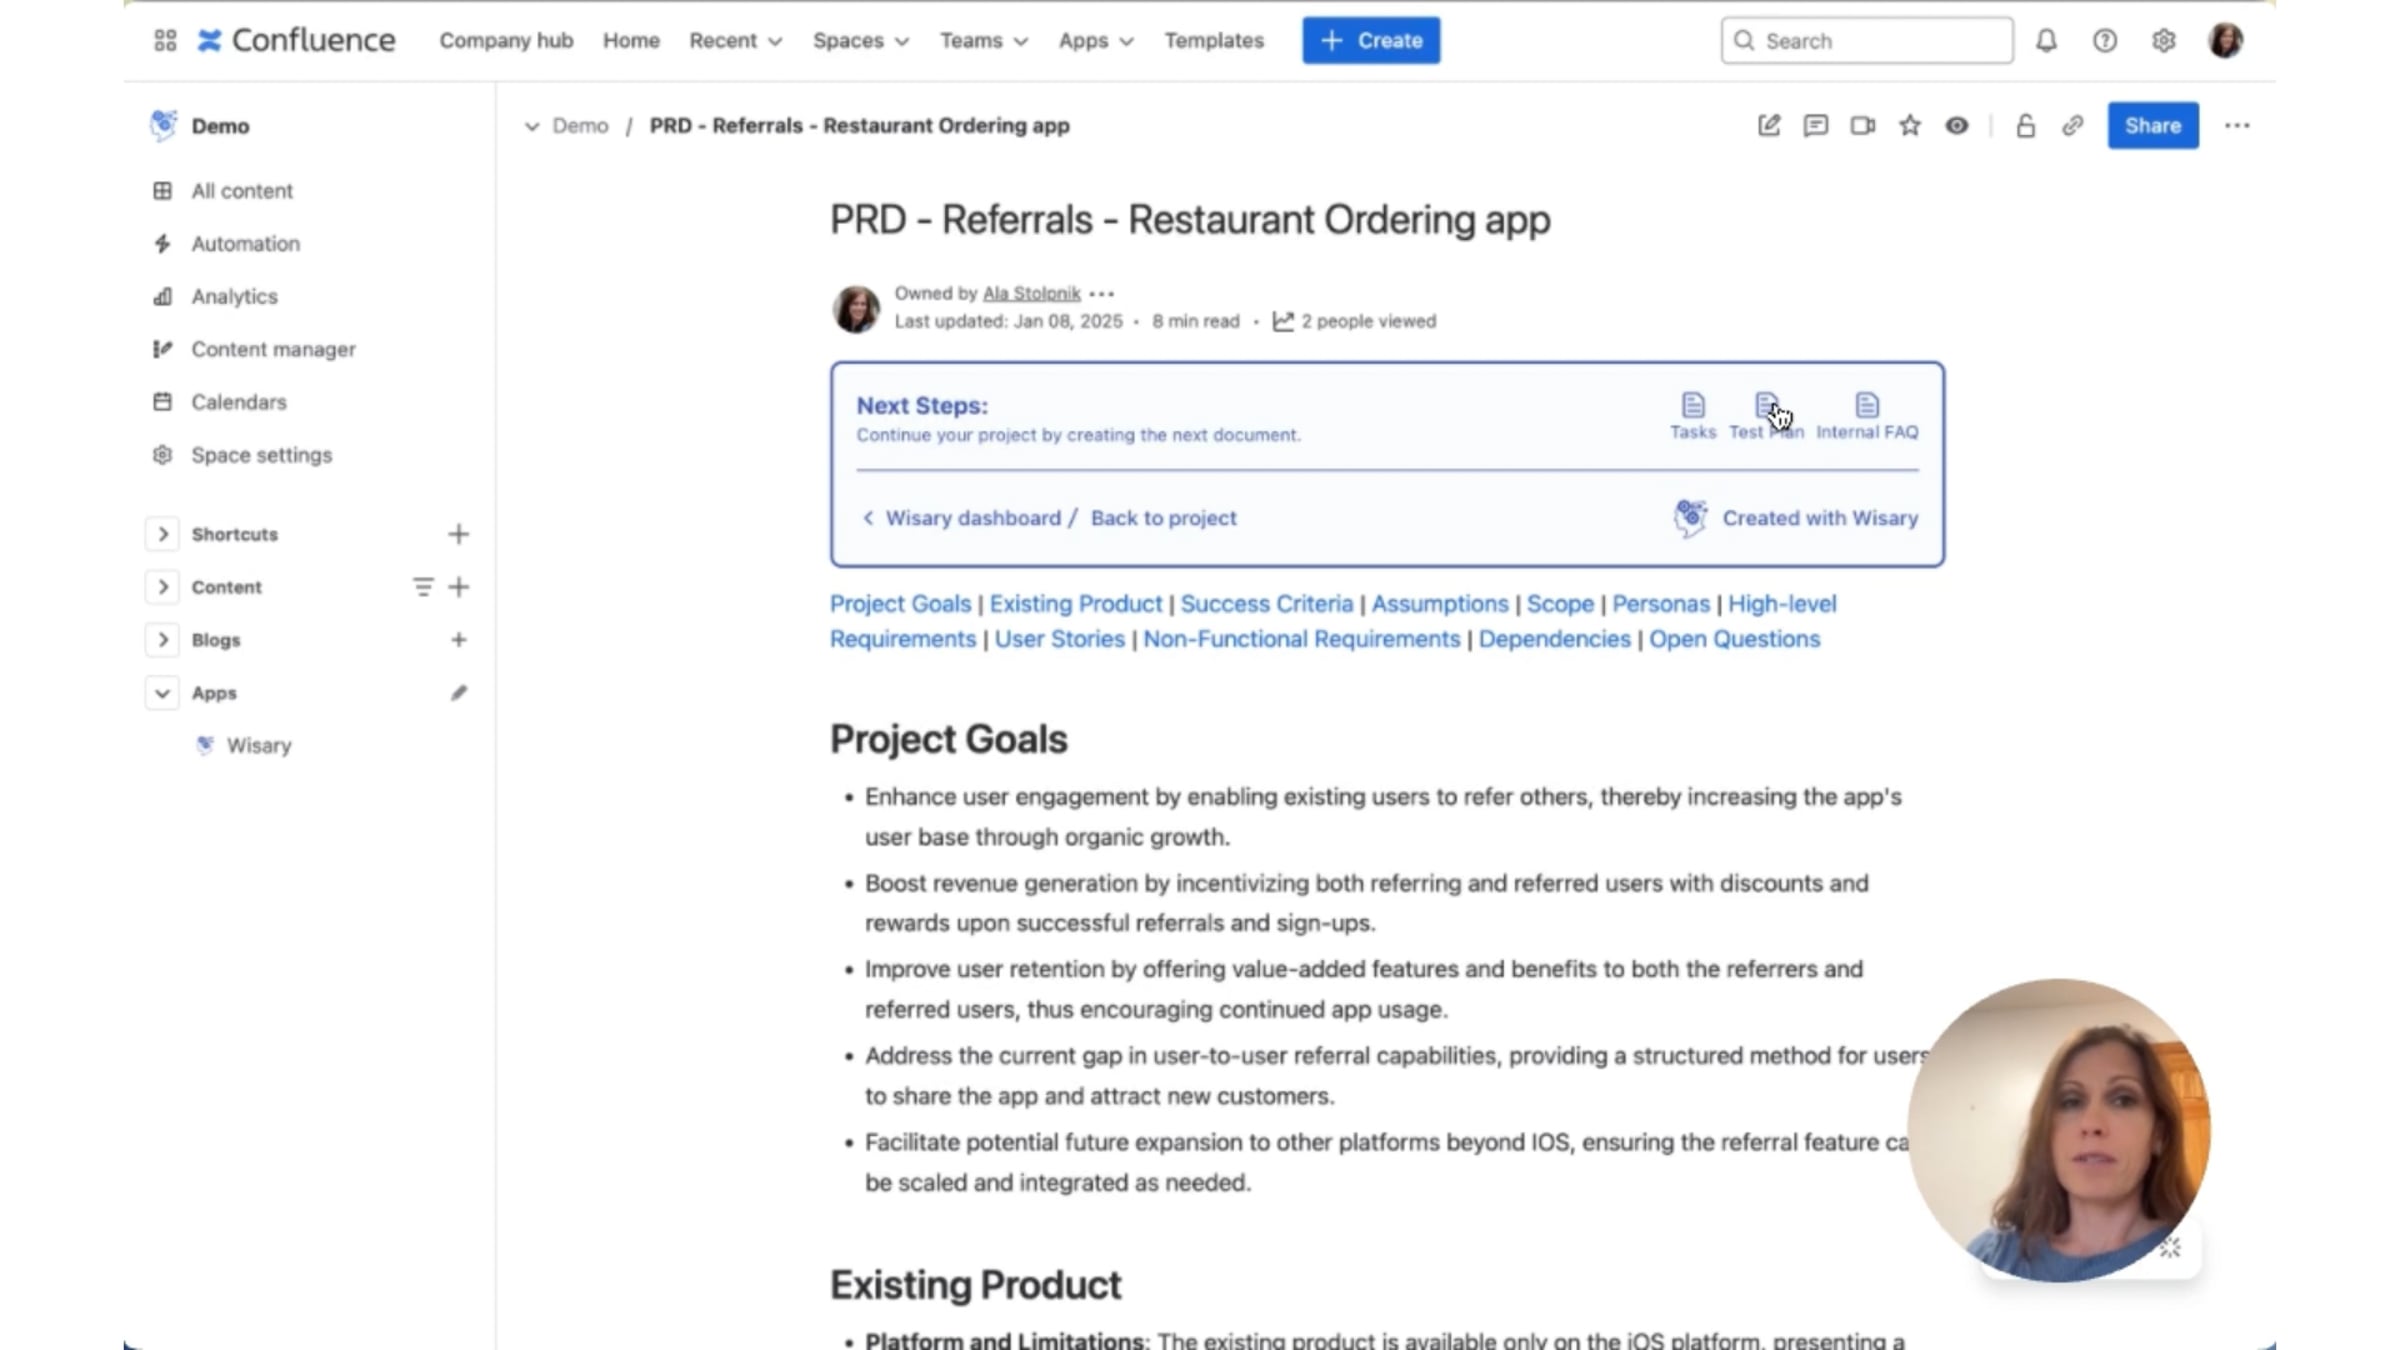Screen dimensions: 2400x1350
Task: Collapse the Apps sidebar section
Action: pyautogui.click(x=162, y=693)
